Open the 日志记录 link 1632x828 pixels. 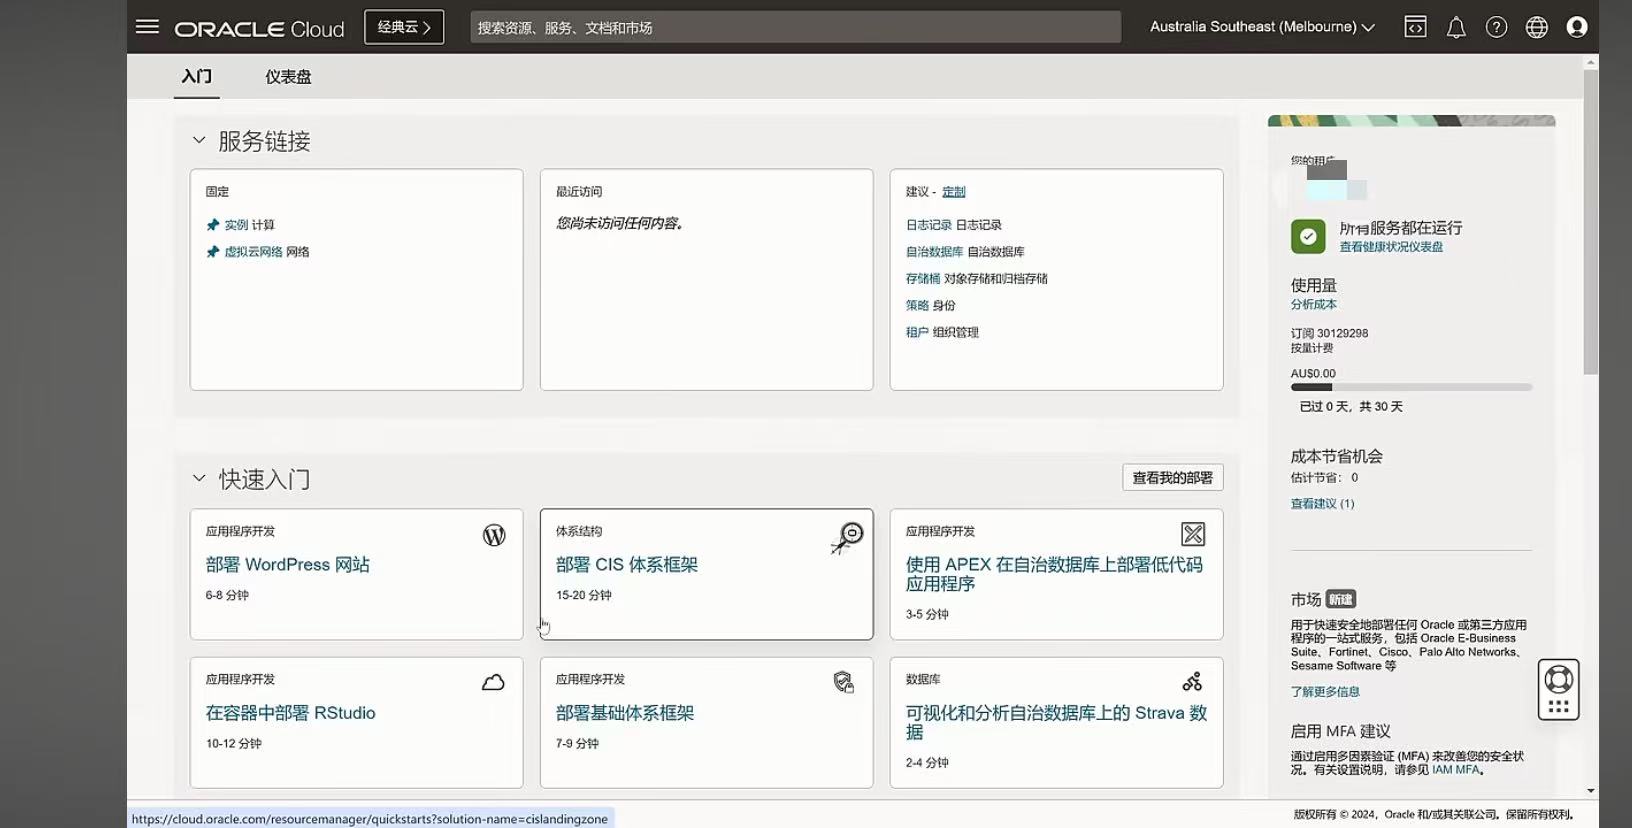tap(929, 225)
